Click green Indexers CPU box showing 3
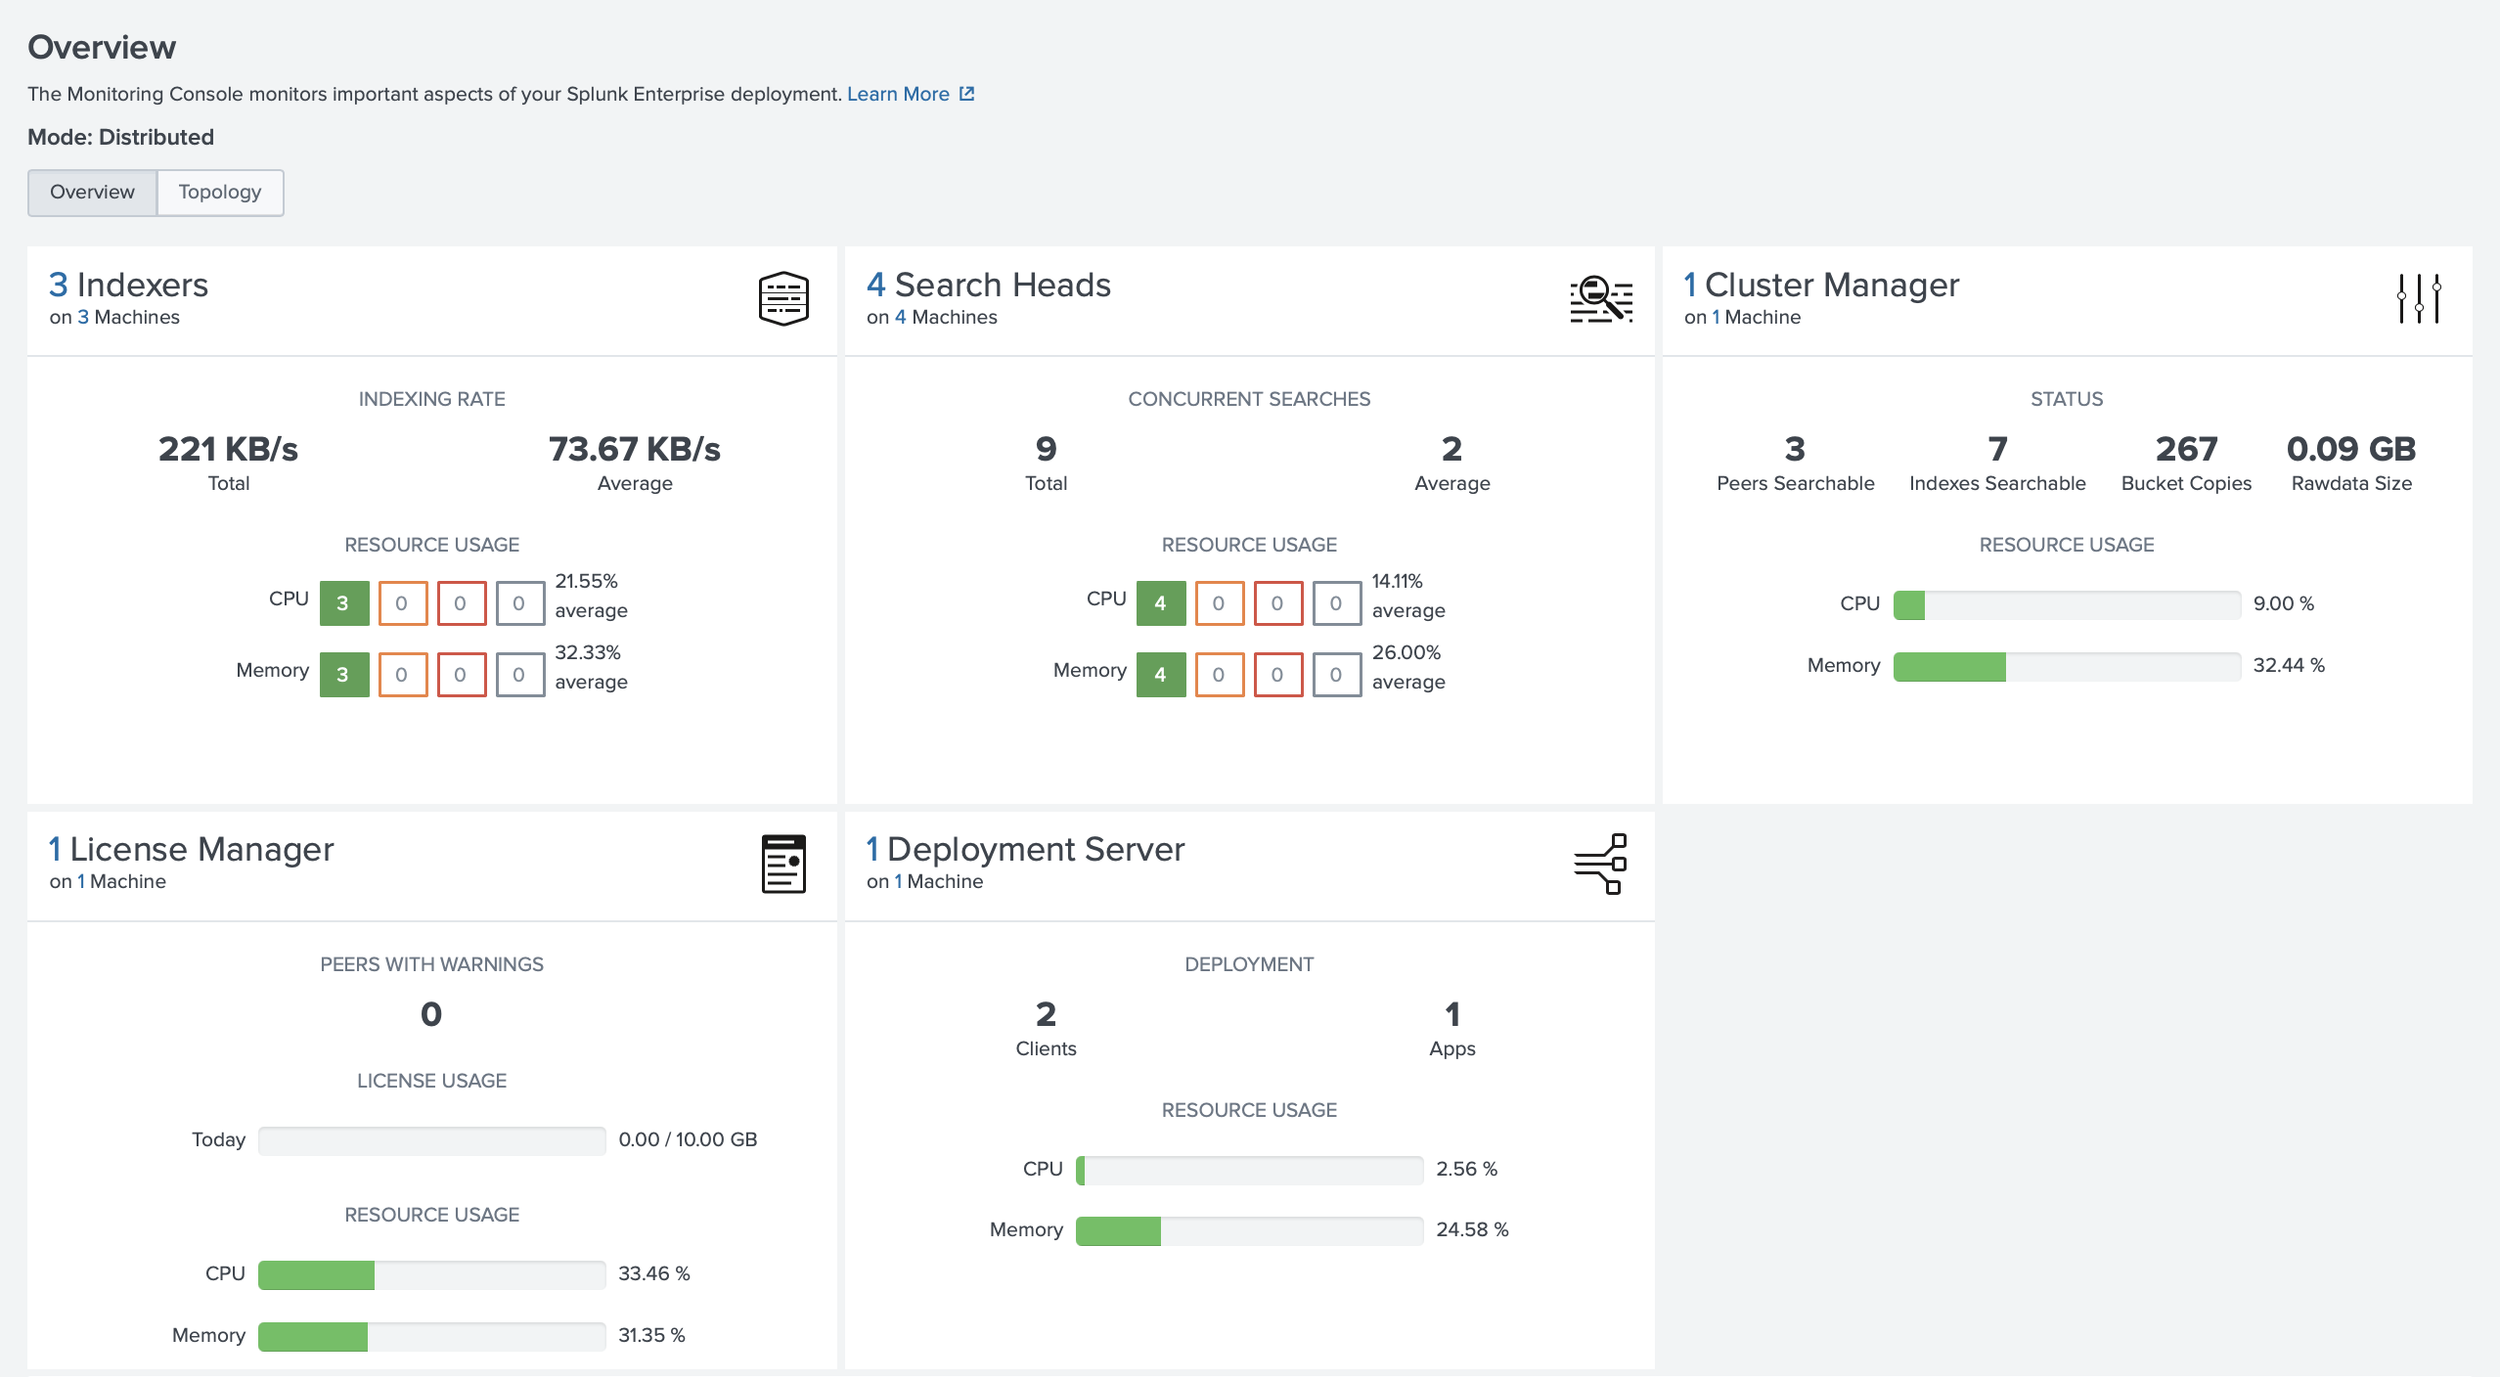The width and height of the screenshot is (2500, 1377). click(x=344, y=603)
